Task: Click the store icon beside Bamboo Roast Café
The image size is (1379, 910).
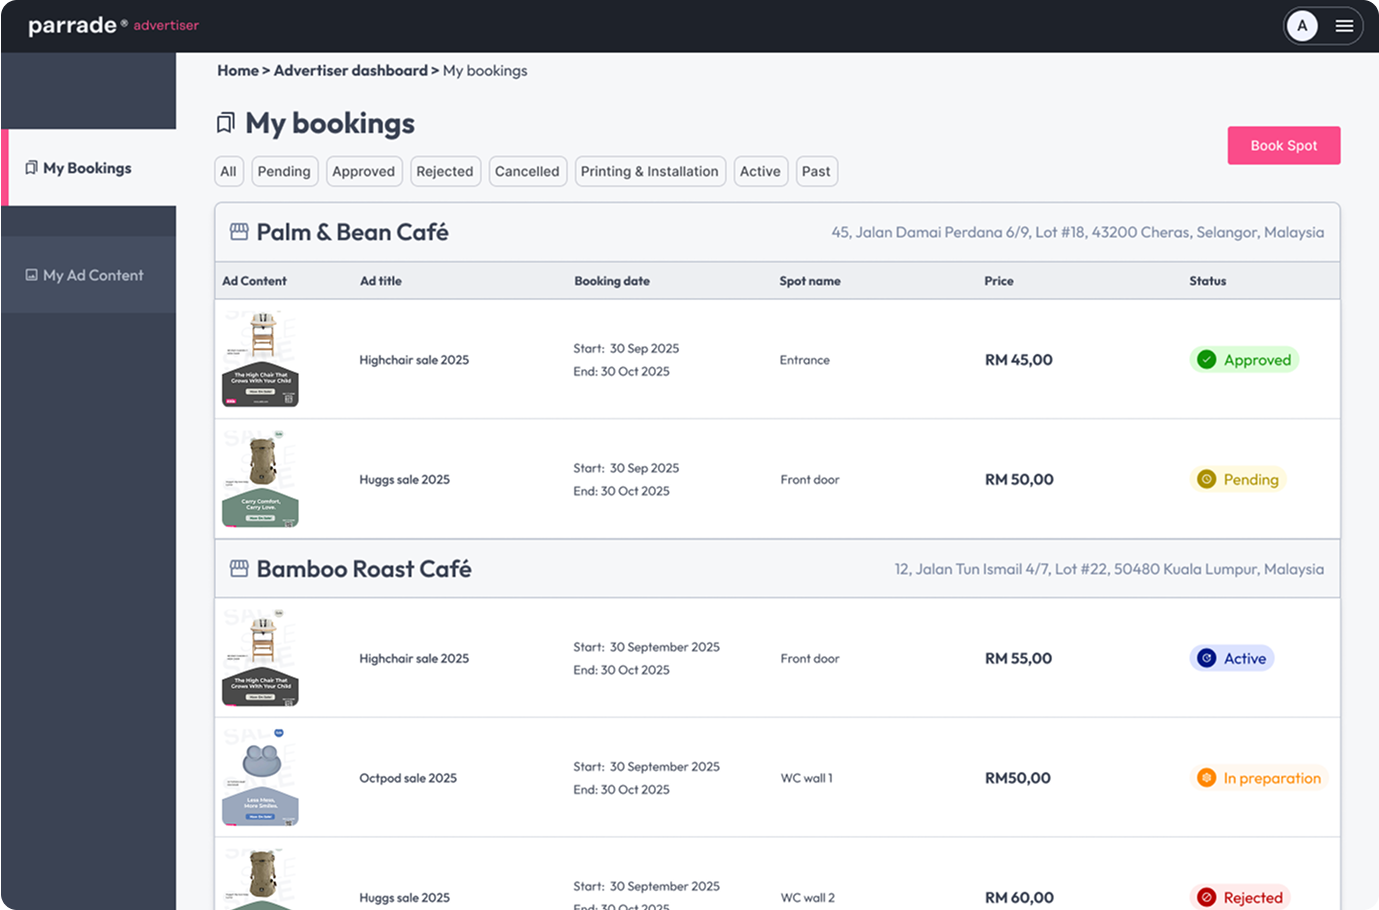Action: 238,567
